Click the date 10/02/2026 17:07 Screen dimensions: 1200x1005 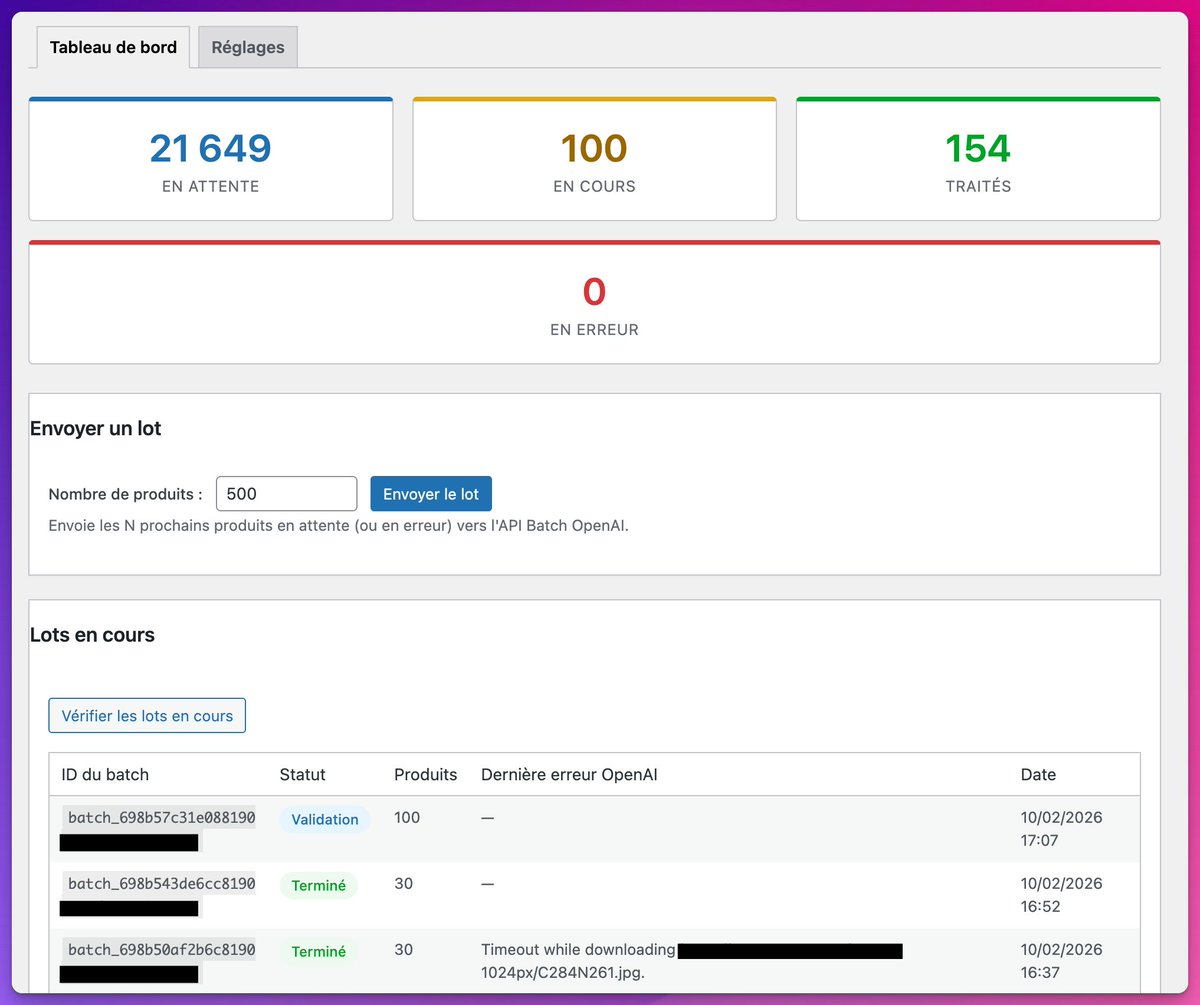tap(1061, 829)
